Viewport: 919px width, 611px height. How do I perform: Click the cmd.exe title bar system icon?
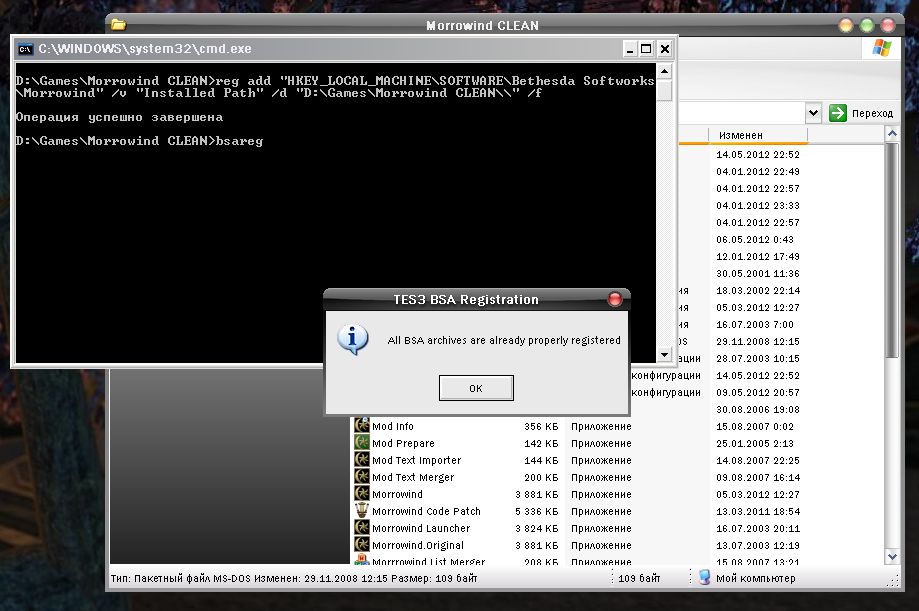point(25,48)
